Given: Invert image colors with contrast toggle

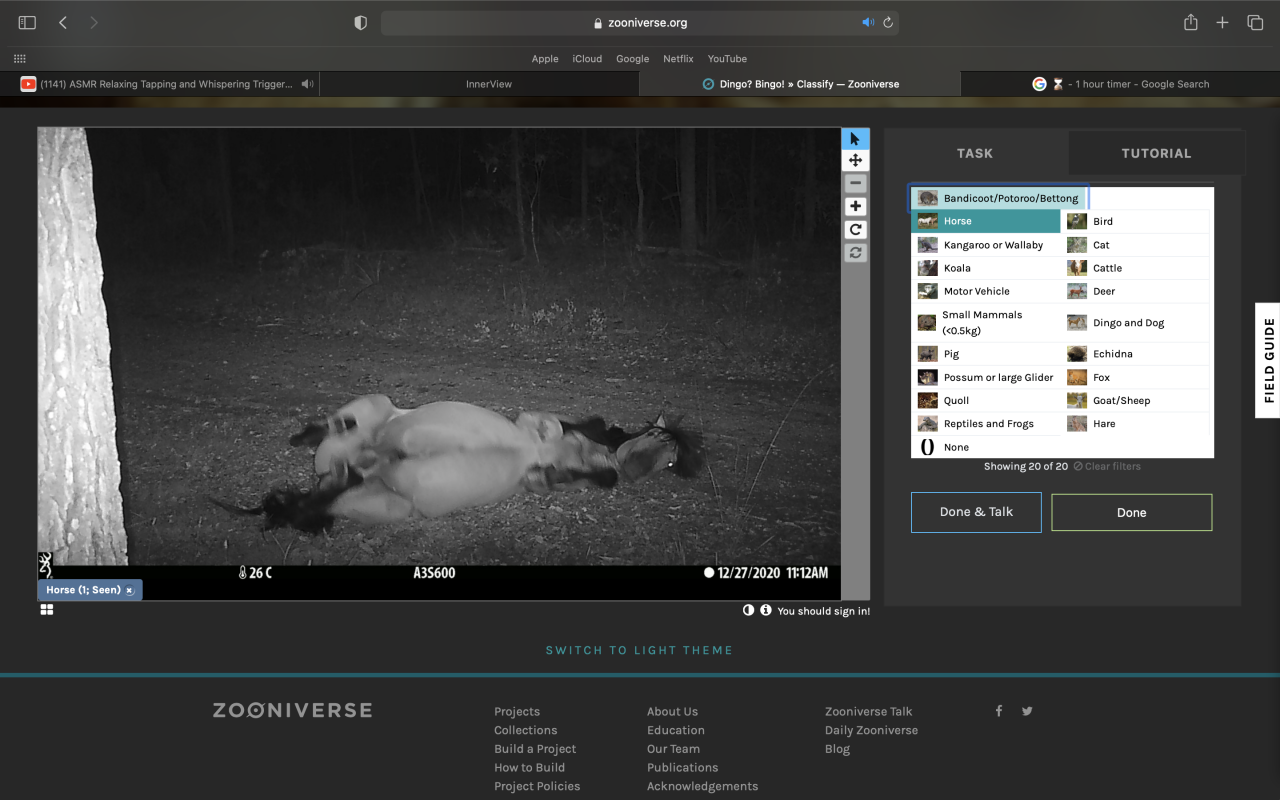Looking at the screenshot, I should tap(748, 610).
